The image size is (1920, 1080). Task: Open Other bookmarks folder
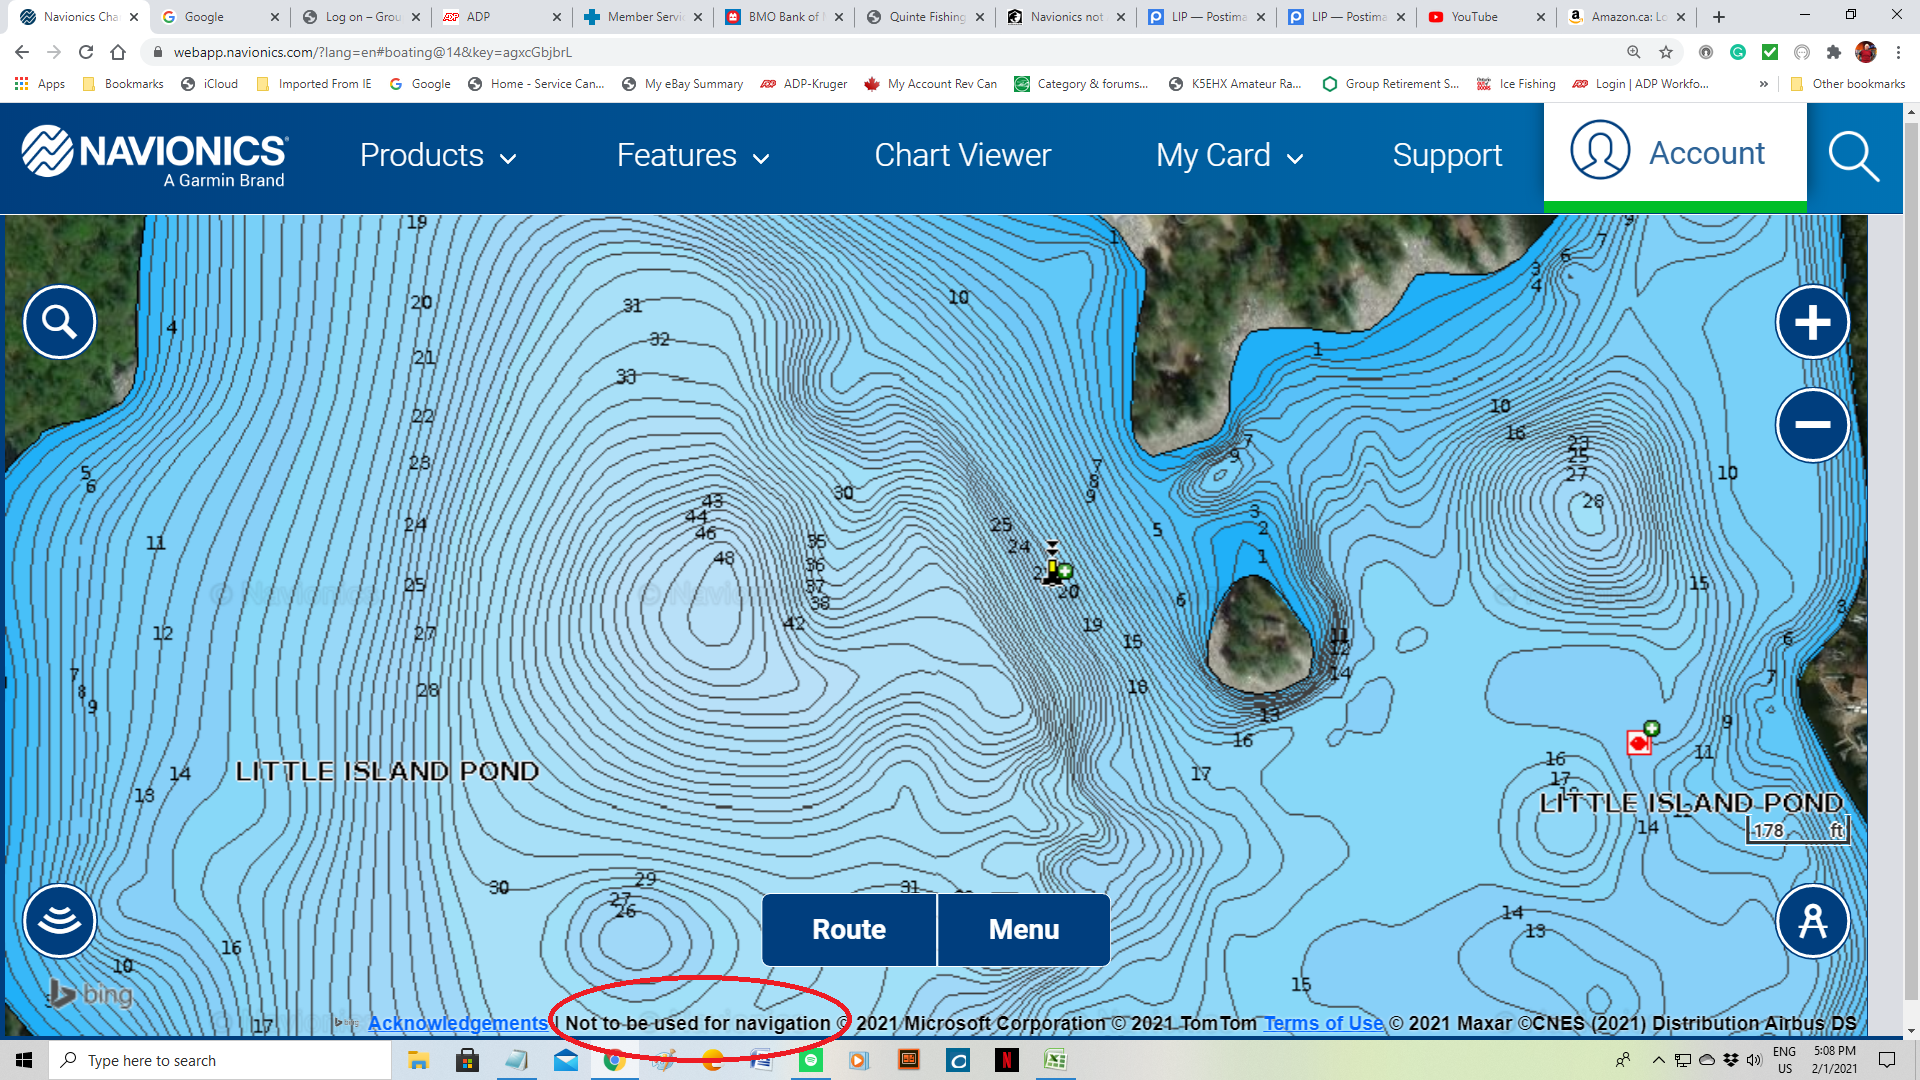(1848, 84)
